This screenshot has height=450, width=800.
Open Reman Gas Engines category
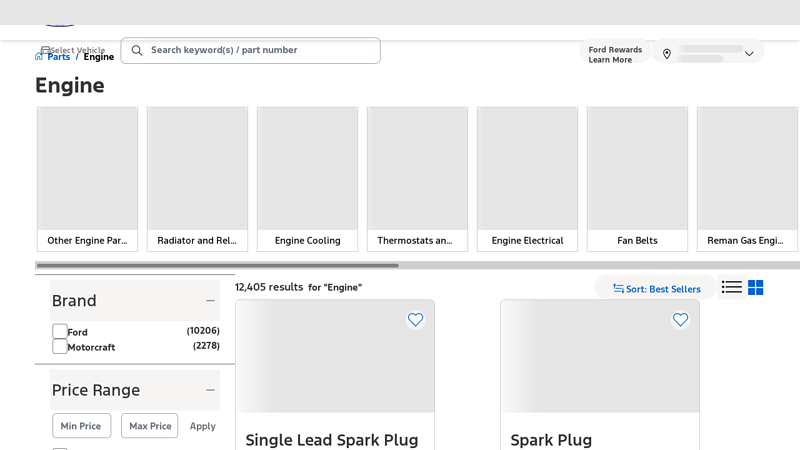pyautogui.click(x=747, y=179)
